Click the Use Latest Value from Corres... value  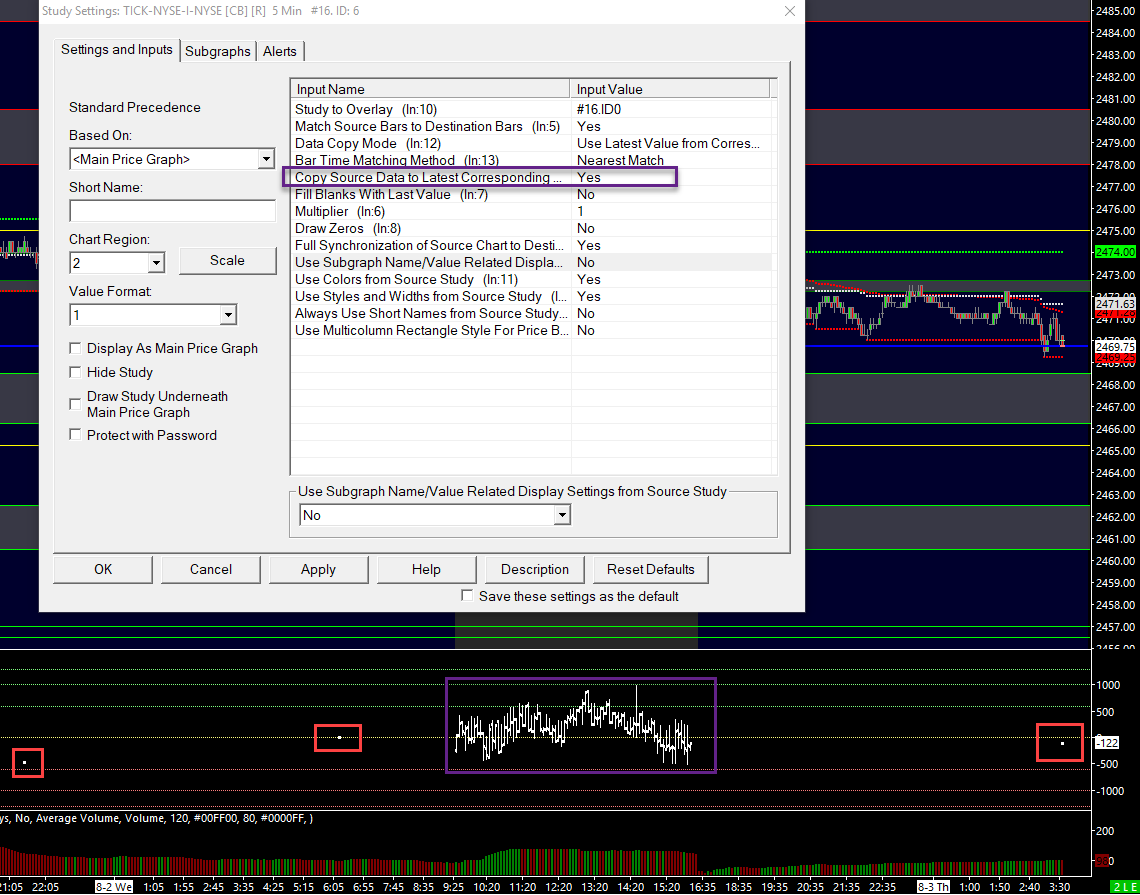(668, 143)
